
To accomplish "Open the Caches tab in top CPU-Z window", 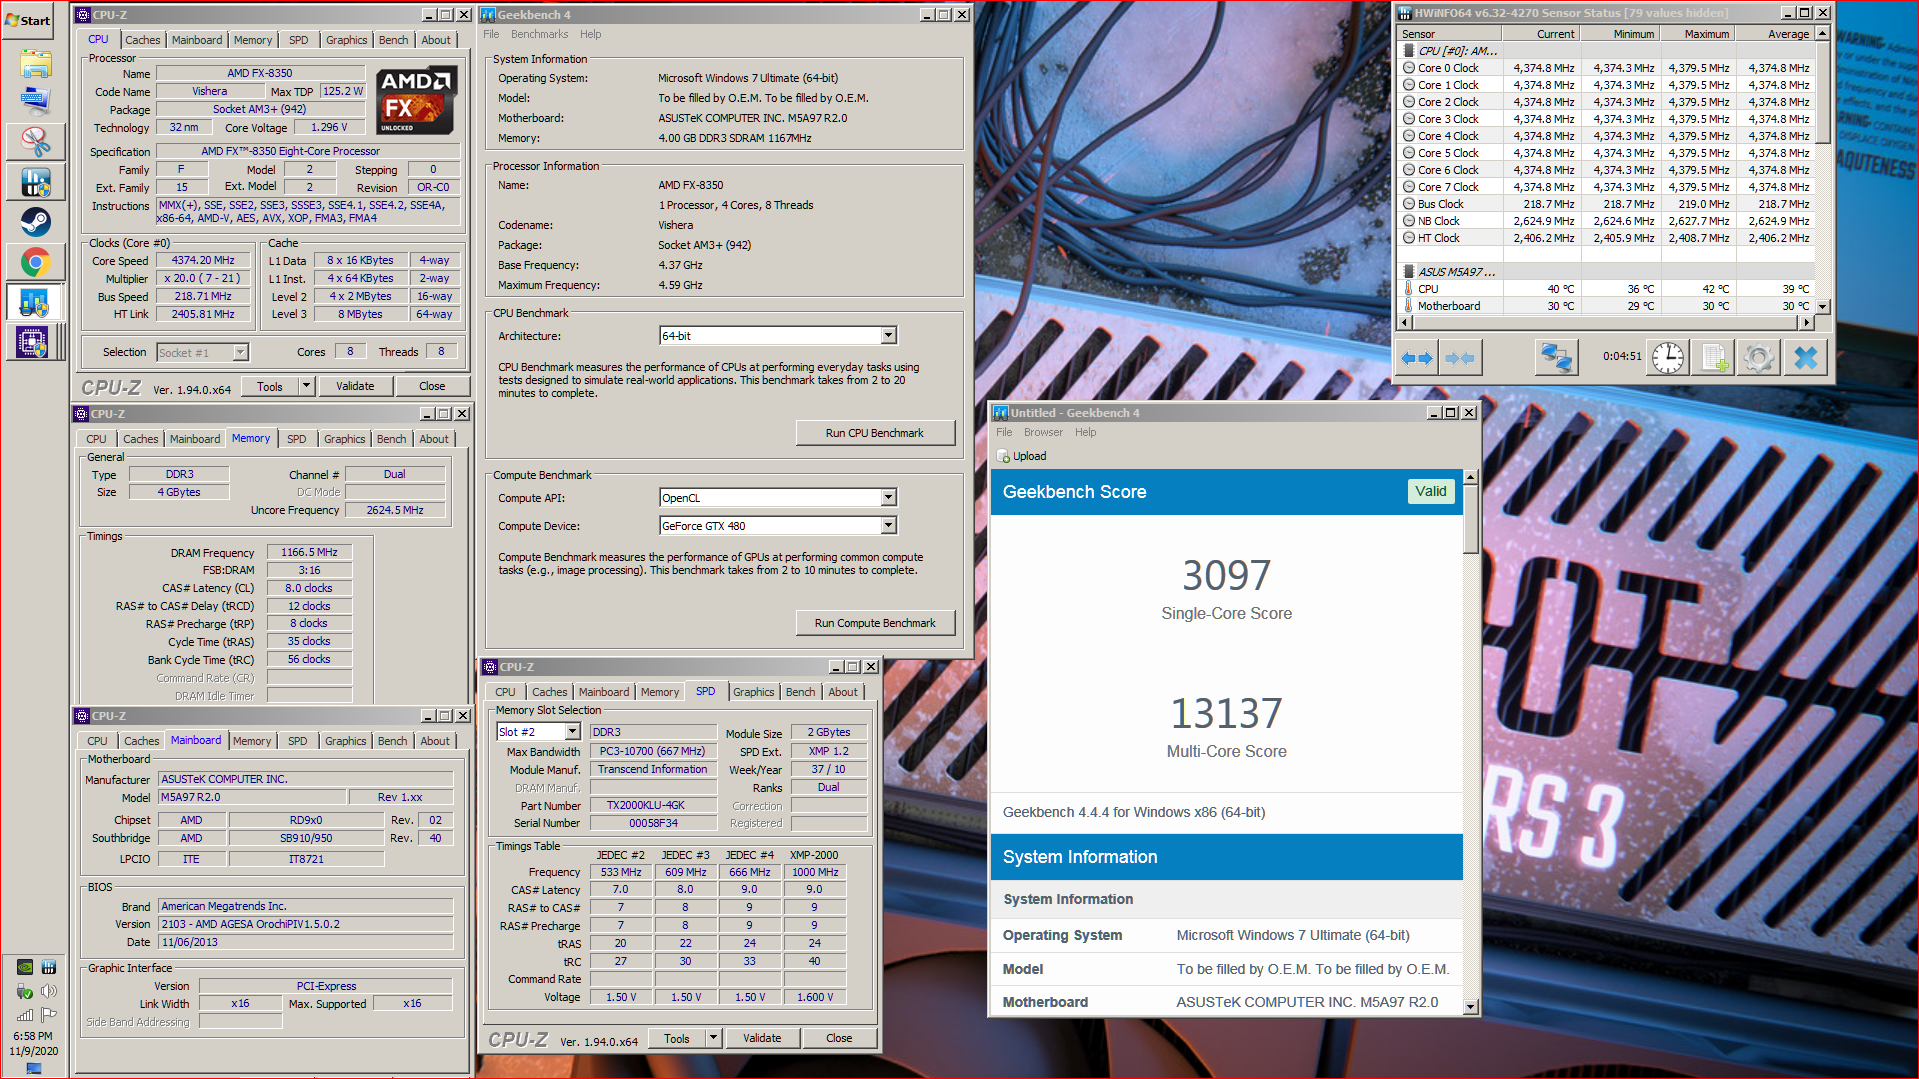I will 142,40.
